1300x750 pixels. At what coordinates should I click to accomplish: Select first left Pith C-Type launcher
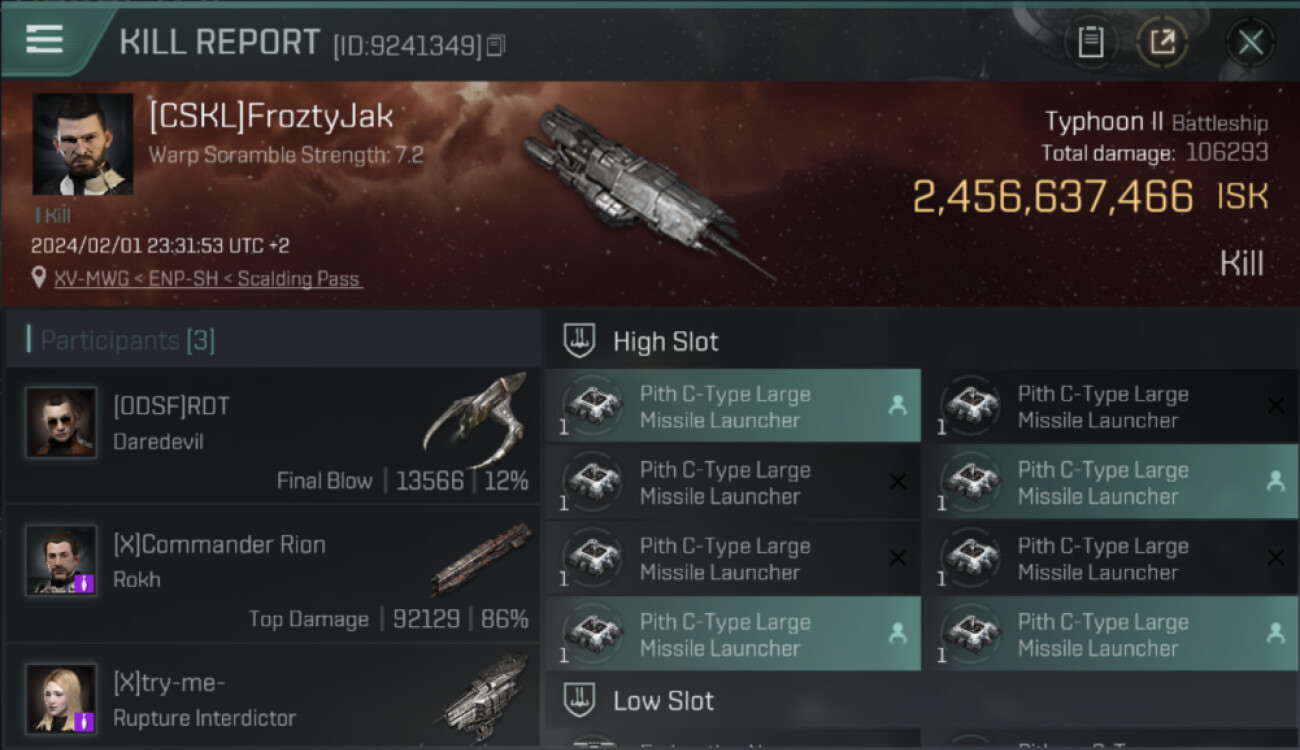pyautogui.click(x=732, y=406)
